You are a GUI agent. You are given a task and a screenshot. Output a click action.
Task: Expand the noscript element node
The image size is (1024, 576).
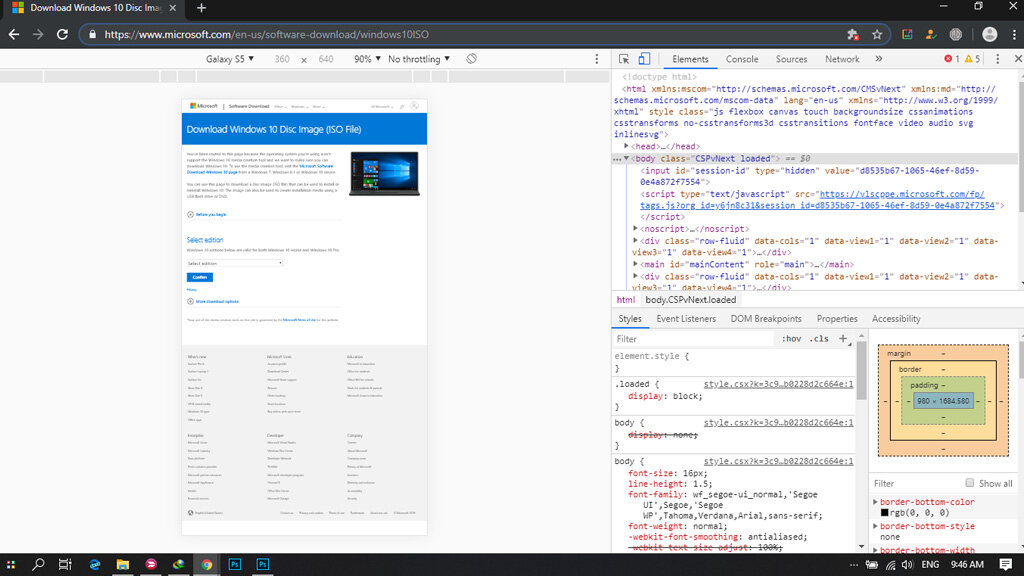tap(635, 229)
